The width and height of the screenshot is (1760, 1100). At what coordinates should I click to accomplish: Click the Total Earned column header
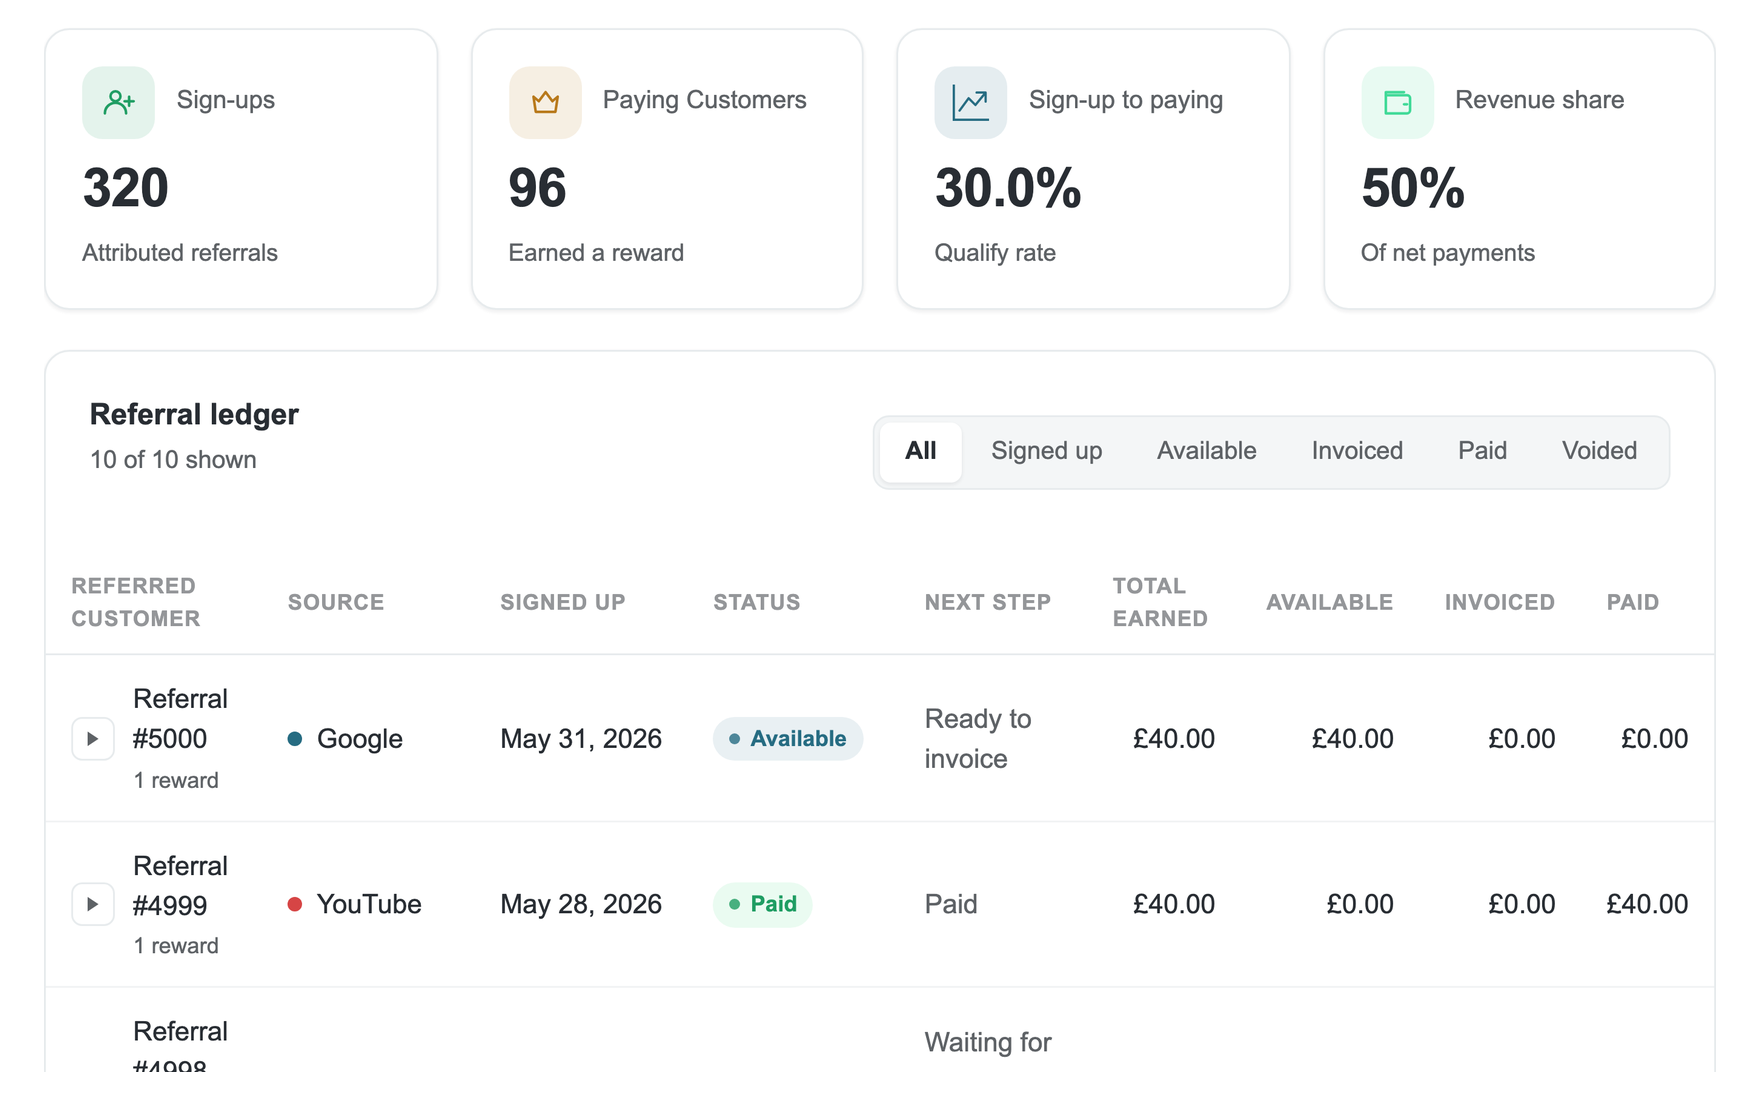click(x=1160, y=602)
